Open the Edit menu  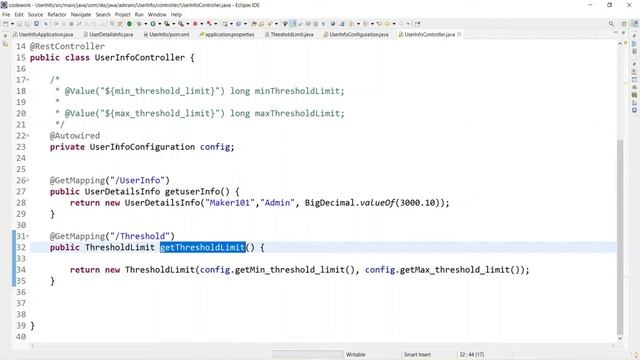(19, 14)
